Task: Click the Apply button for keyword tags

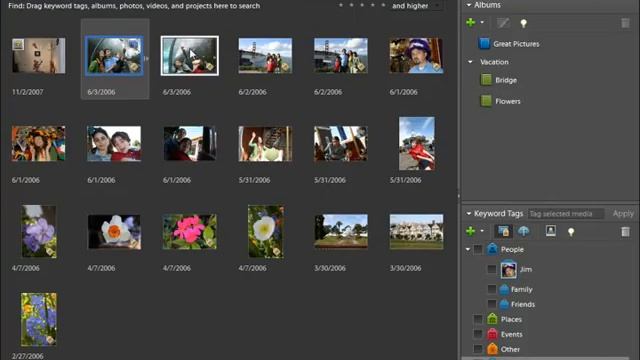Action: coord(623,213)
